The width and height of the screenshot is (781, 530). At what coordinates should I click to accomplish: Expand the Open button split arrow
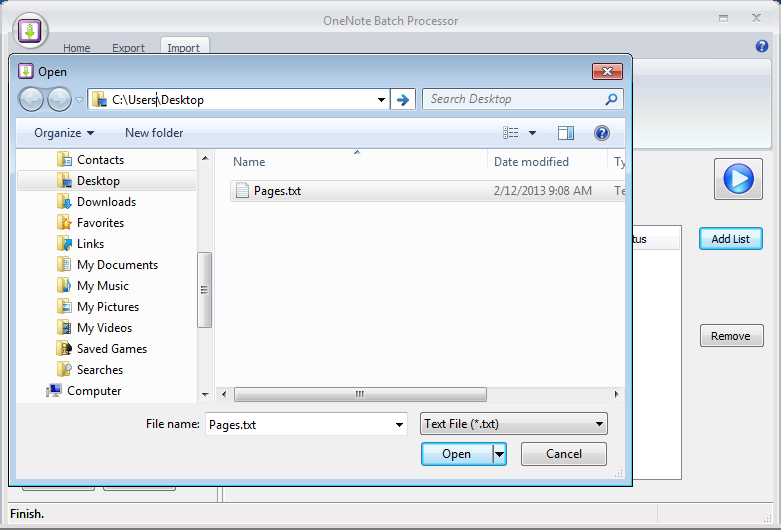click(x=500, y=454)
